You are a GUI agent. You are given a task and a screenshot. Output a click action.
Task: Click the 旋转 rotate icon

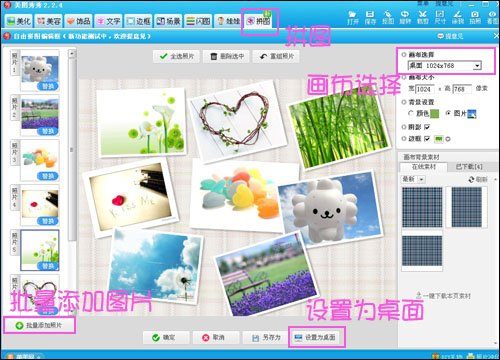pos(405,18)
